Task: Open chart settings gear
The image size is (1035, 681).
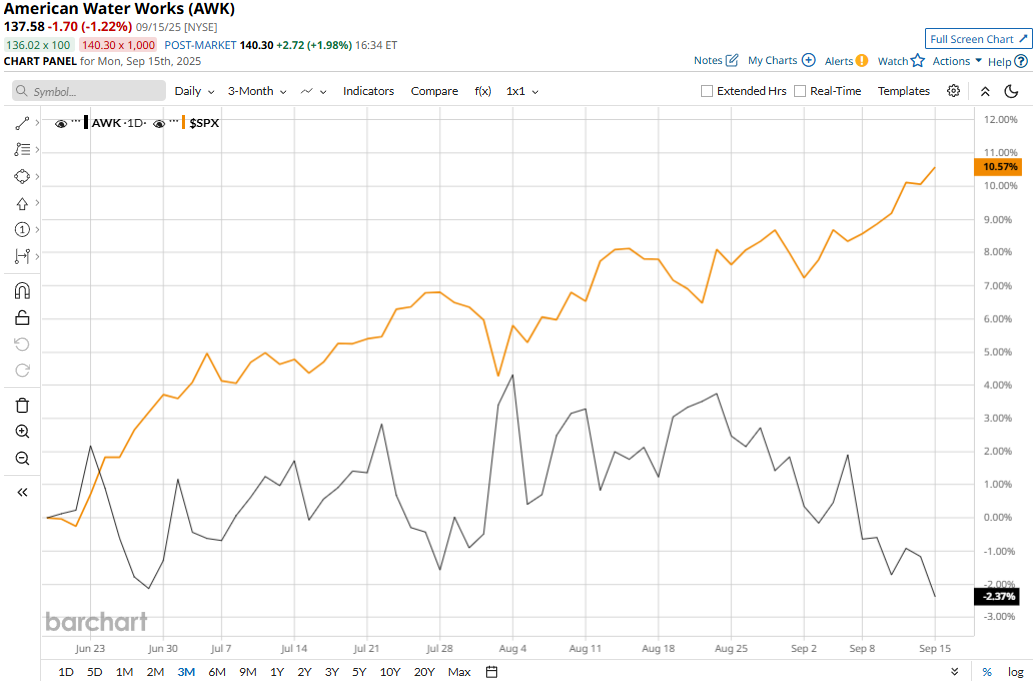Action: click(953, 91)
